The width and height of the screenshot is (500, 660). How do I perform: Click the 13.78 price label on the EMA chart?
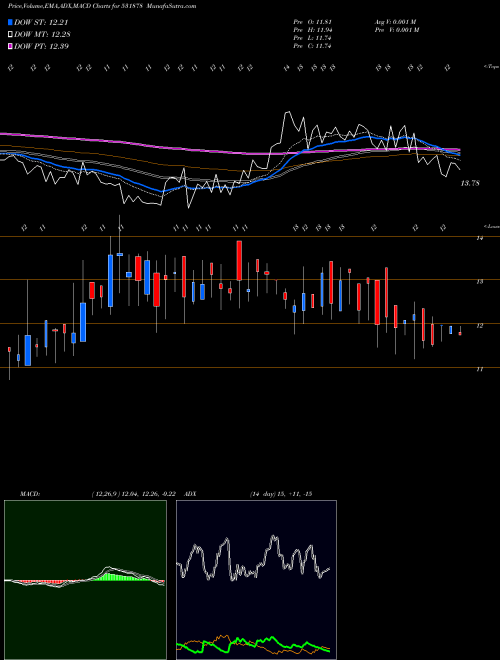click(x=470, y=183)
